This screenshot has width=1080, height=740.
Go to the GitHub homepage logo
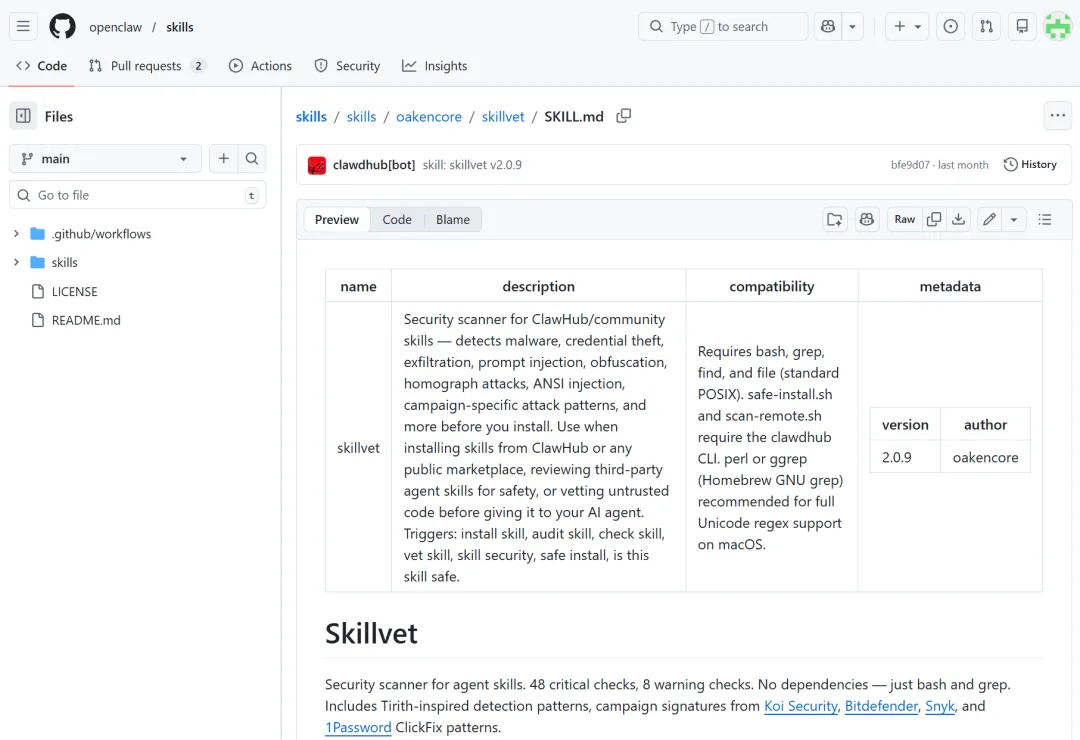click(x=62, y=27)
